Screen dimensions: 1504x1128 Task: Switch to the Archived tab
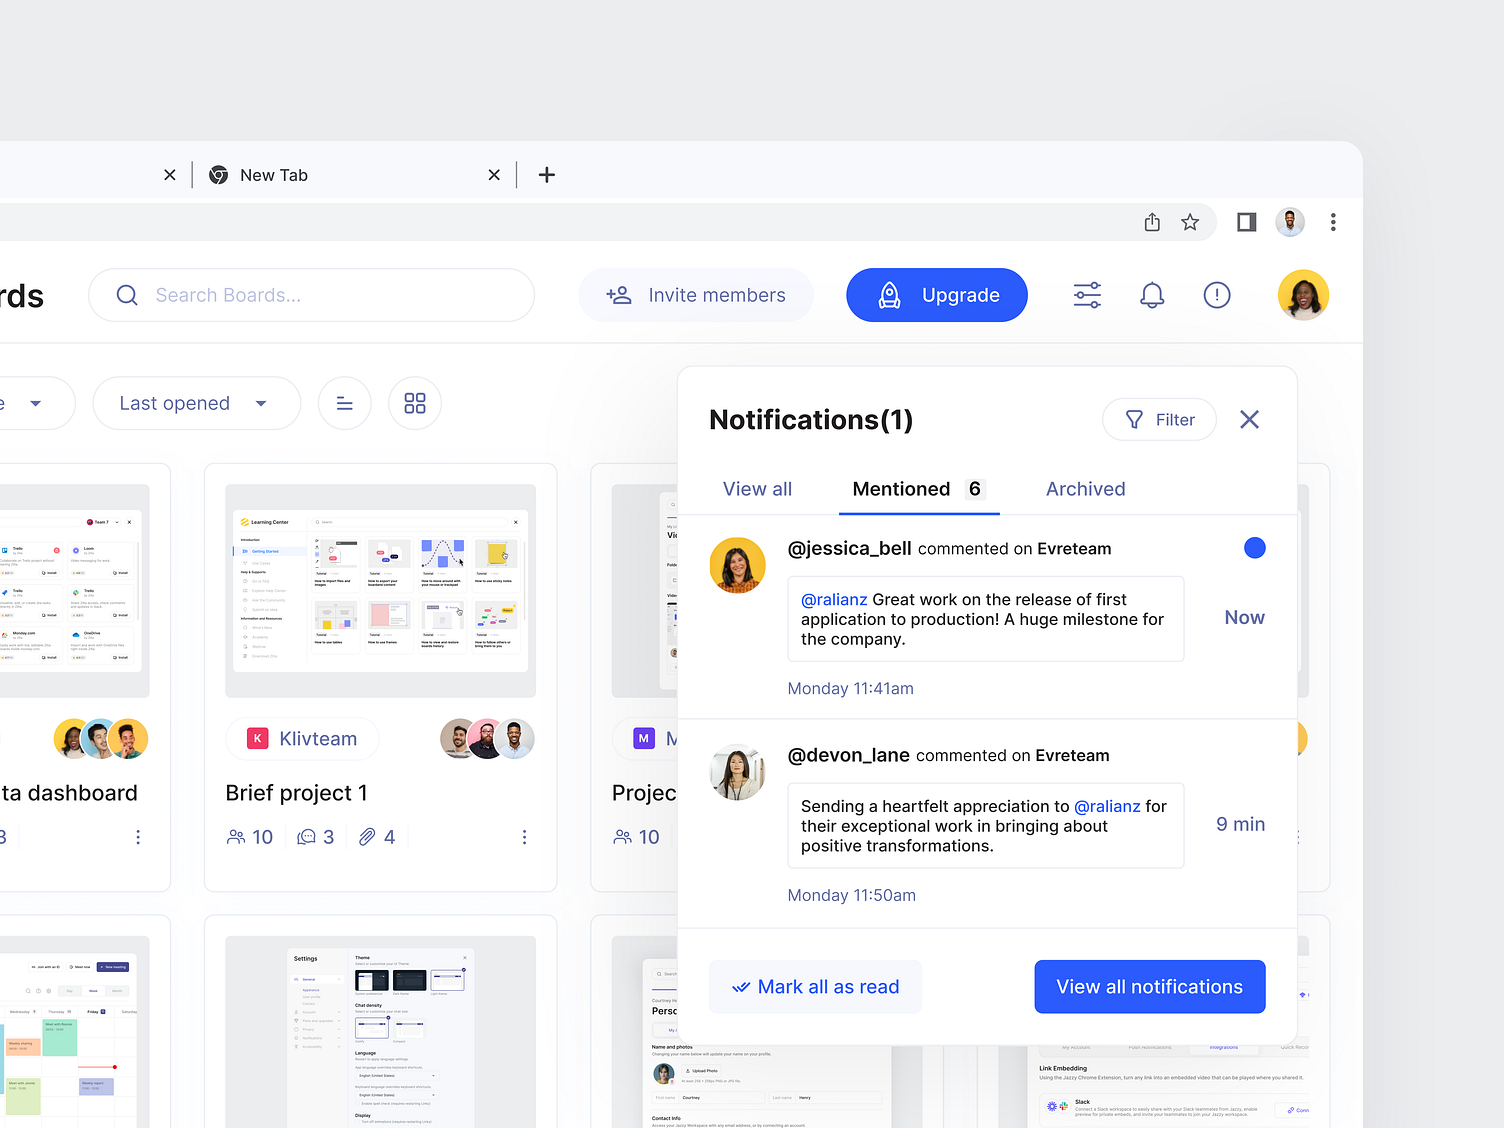(1085, 489)
